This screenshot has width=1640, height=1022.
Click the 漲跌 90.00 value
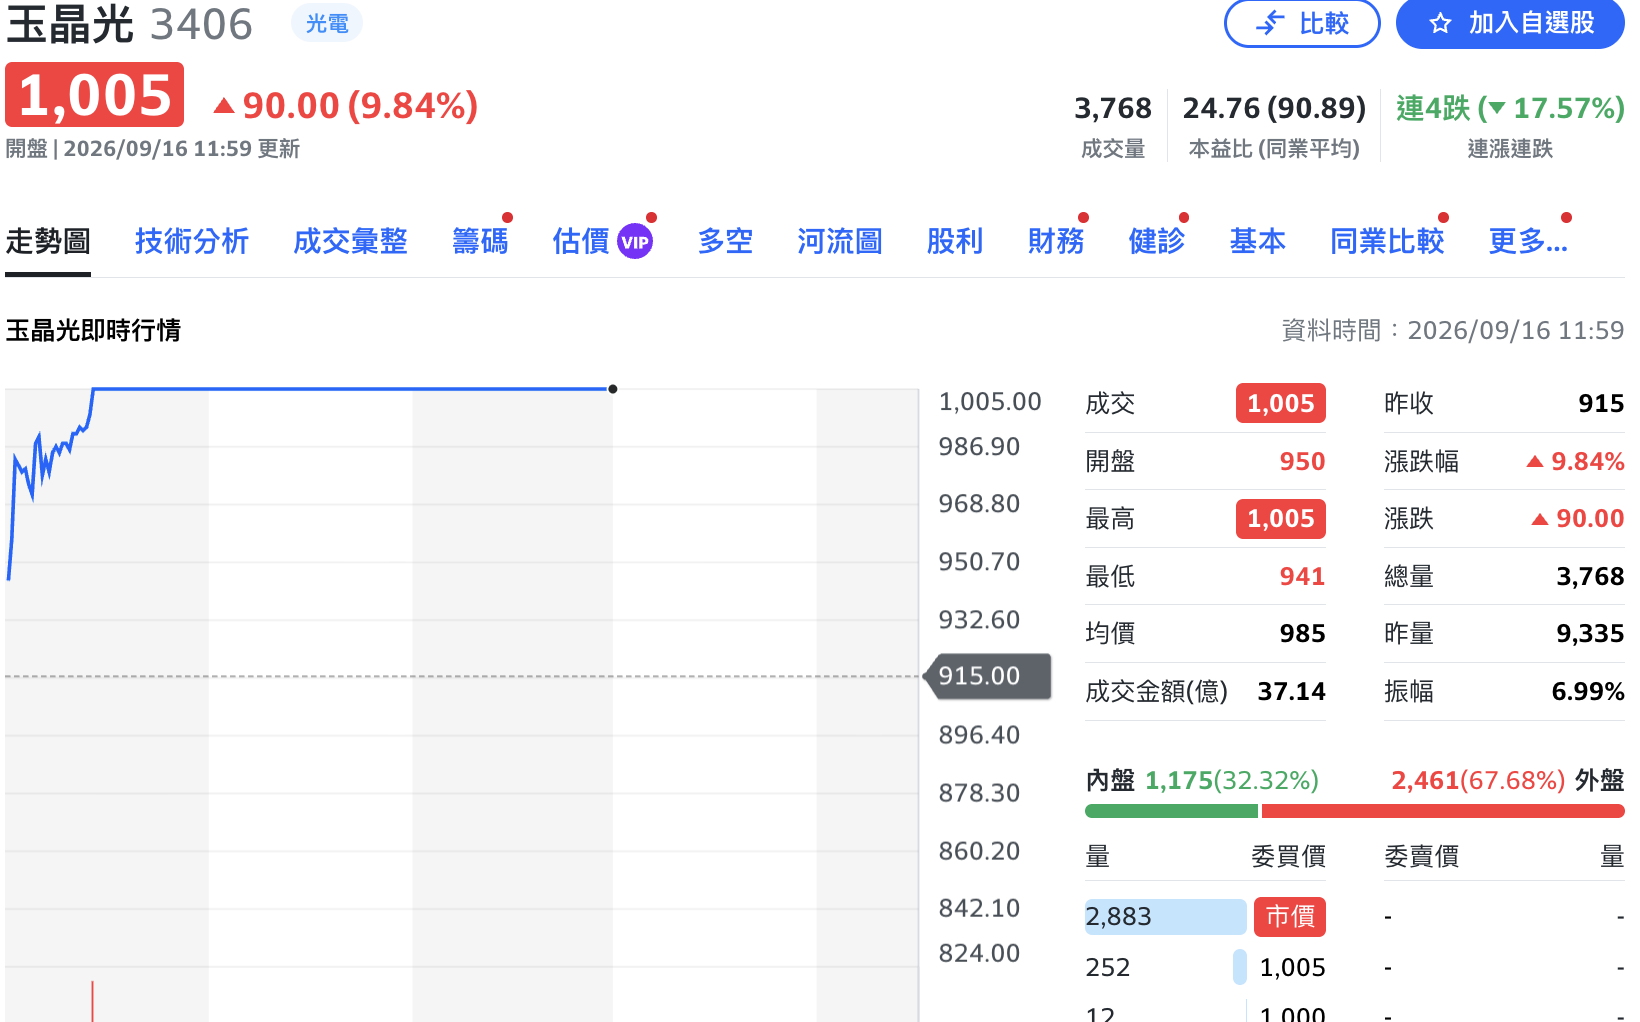tap(1578, 519)
